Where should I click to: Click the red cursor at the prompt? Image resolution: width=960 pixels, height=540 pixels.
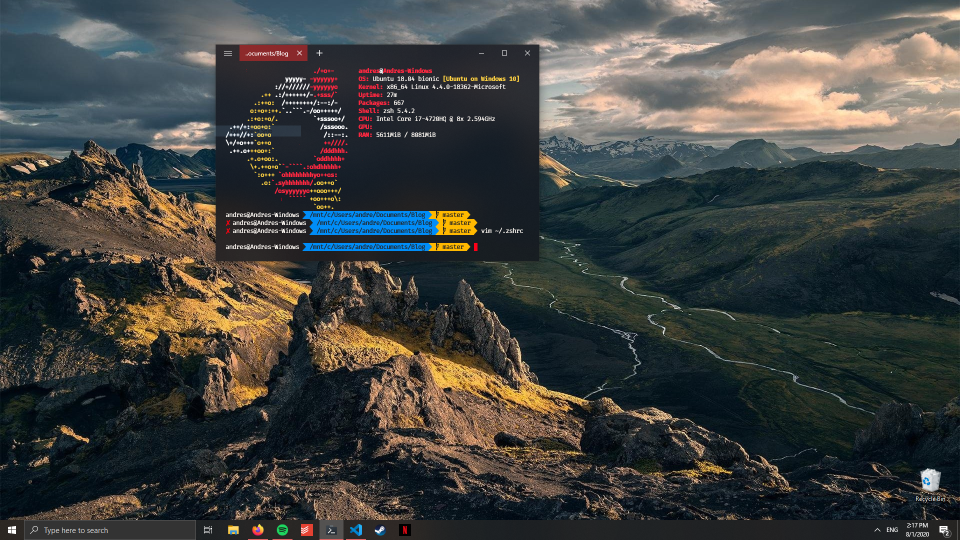coord(476,247)
